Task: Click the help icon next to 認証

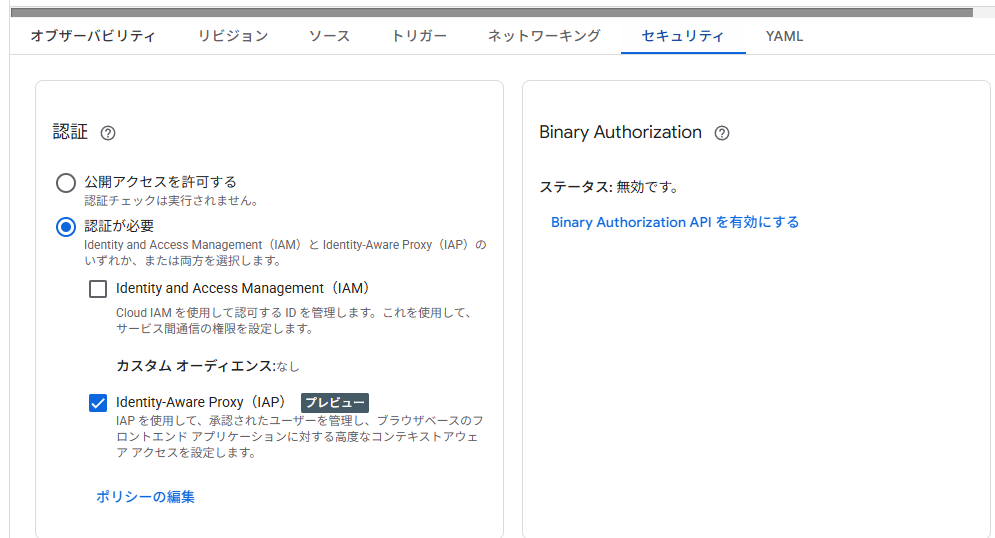Action: 109,133
